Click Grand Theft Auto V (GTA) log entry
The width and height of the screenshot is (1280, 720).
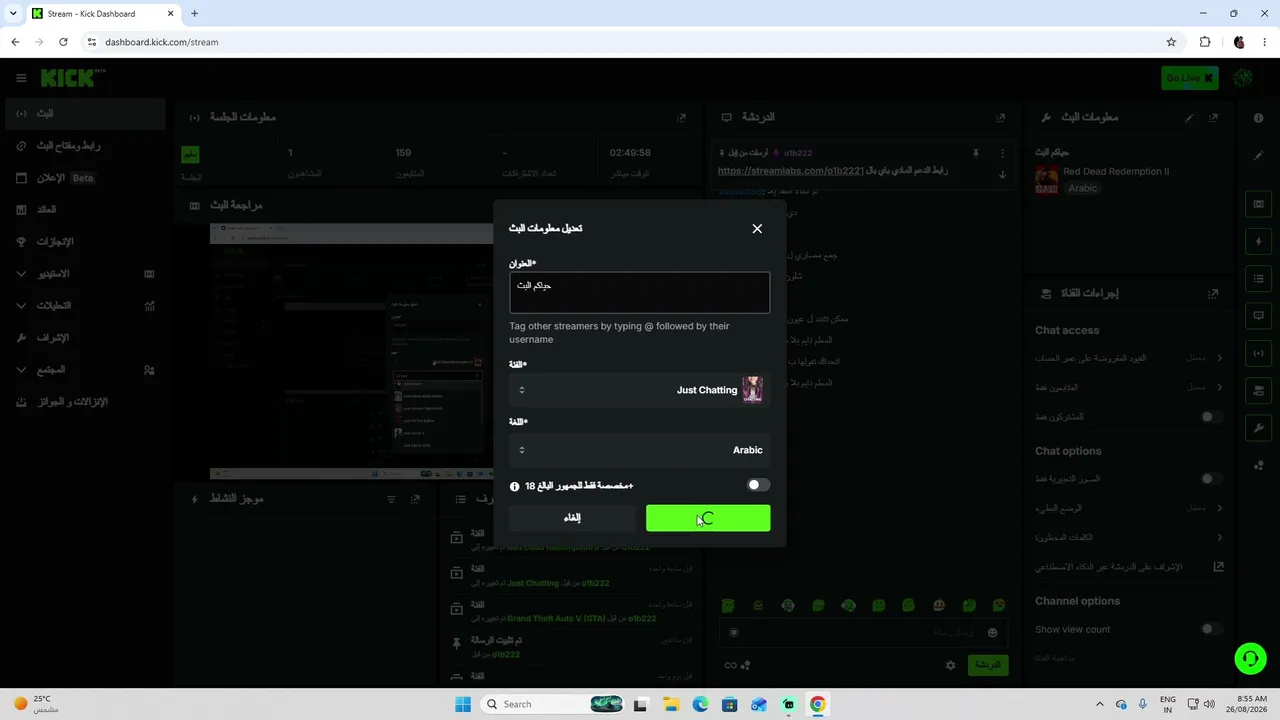pos(566,618)
